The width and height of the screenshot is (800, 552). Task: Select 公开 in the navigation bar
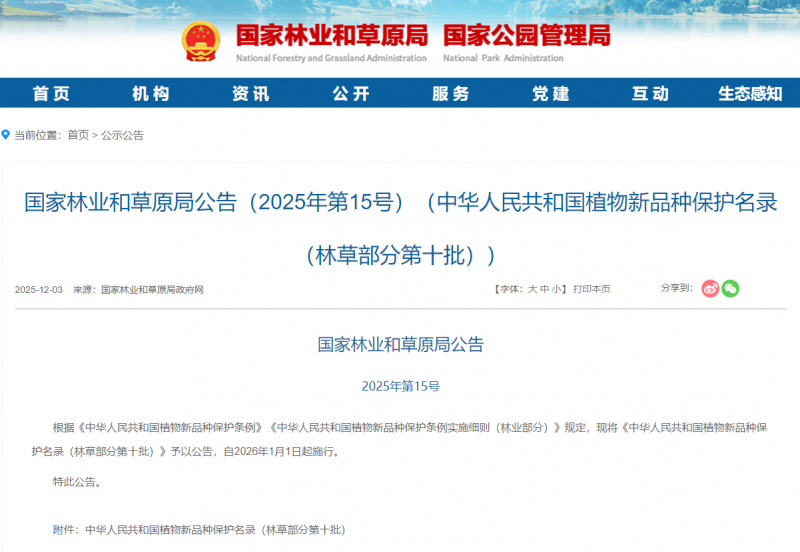point(351,94)
